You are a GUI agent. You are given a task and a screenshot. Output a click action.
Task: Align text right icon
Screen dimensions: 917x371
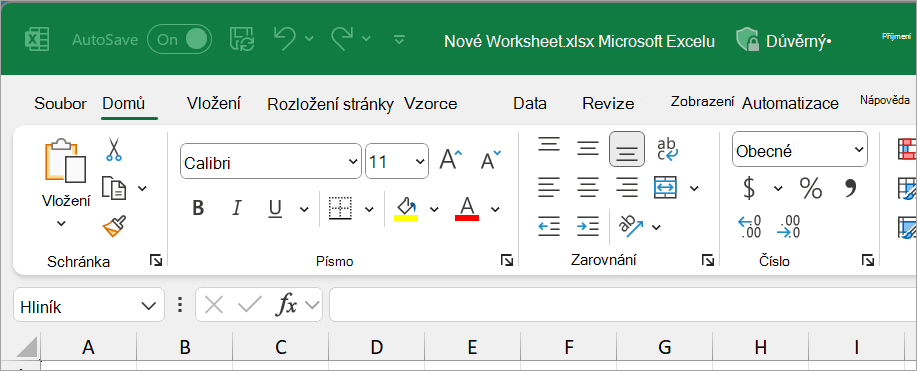[x=627, y=187]
